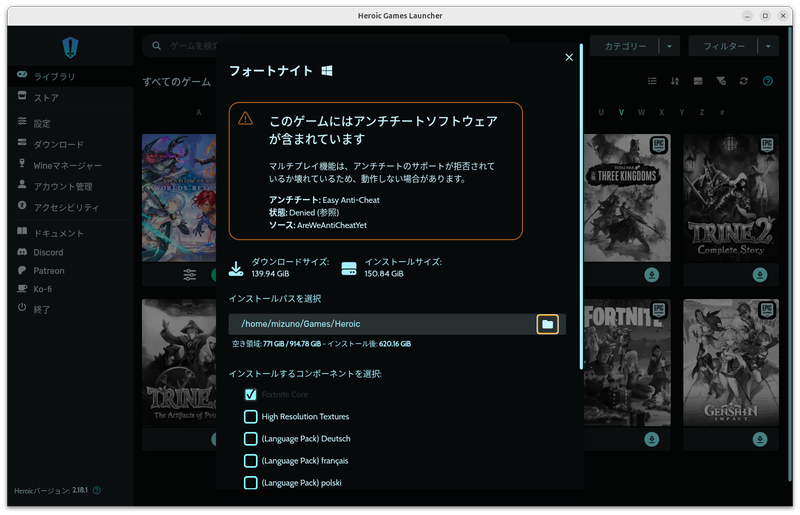Open the Ko-fi link in the sidebar
This screenshot has width=800, height=515.
(70, 289)
